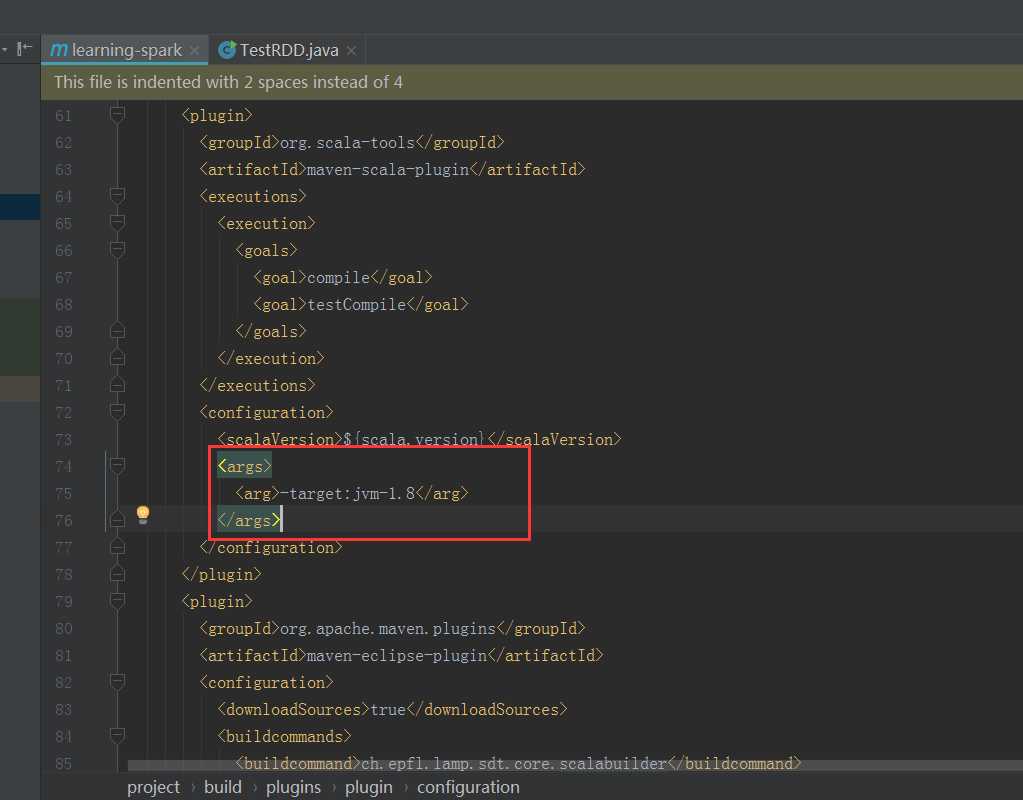Click the fold end marker on line 69

tap(117, 331)
